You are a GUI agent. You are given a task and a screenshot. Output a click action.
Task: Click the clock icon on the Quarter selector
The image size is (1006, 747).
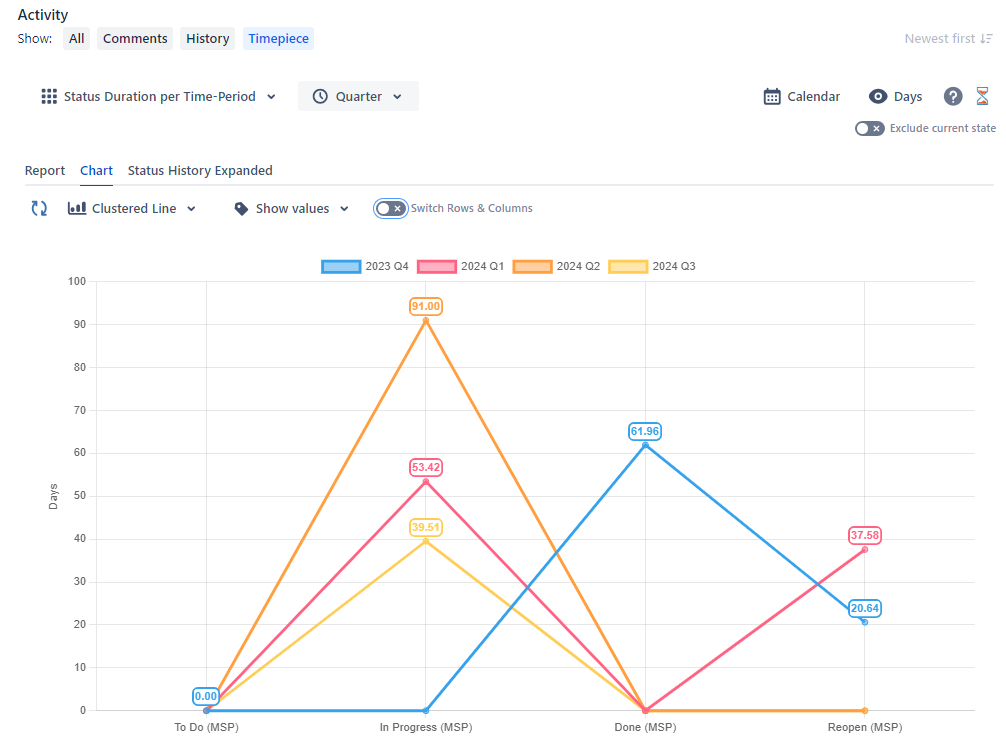pos(318,96)
